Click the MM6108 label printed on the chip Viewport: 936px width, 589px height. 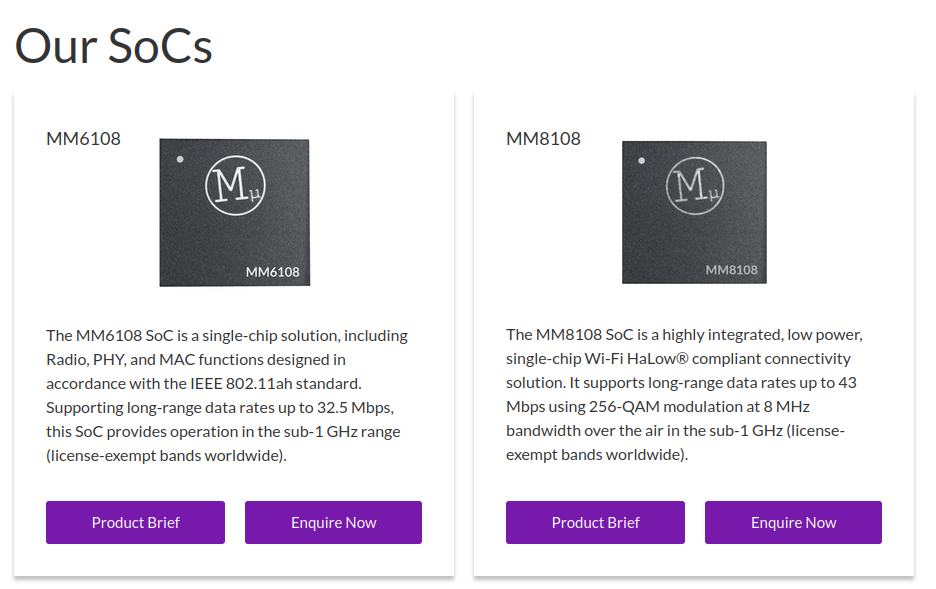pyautogui.click(x=272, y=272)
